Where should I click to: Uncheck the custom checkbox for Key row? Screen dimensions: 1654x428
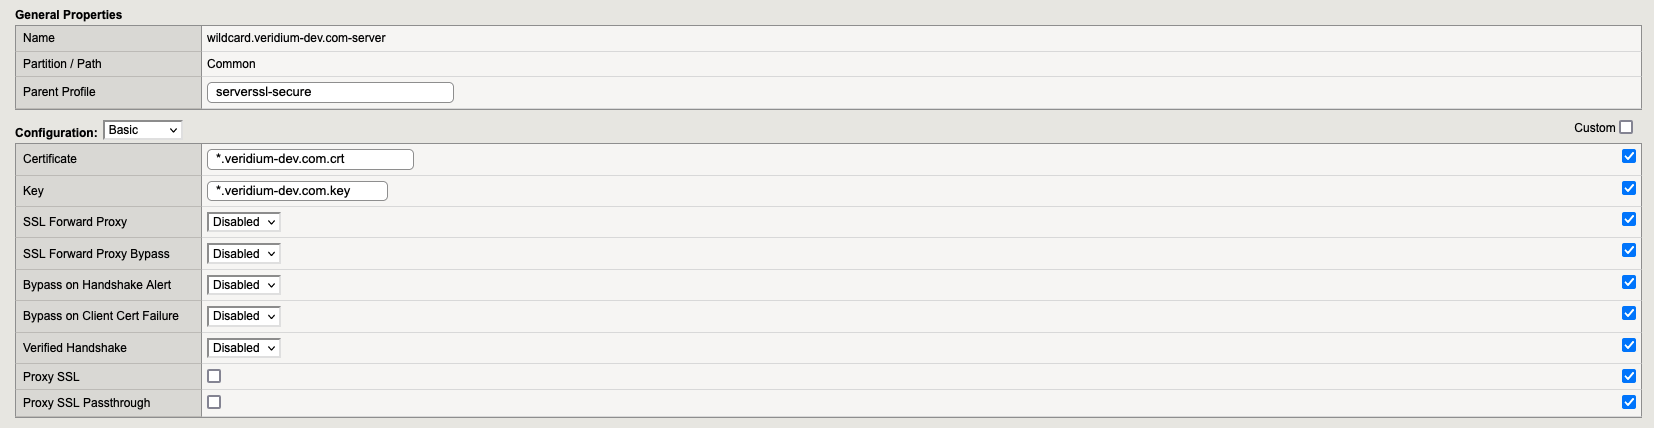click(1629, 188)
